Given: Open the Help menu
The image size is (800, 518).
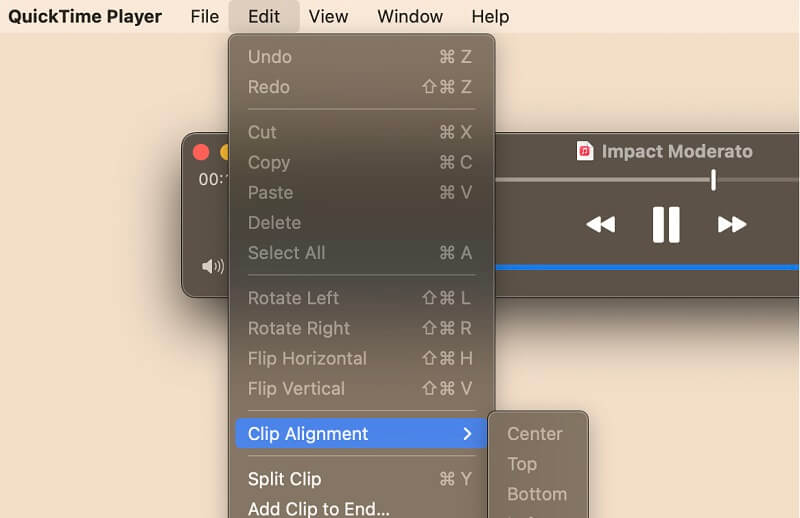Looking at the screenshot, I should coord(490,16).
